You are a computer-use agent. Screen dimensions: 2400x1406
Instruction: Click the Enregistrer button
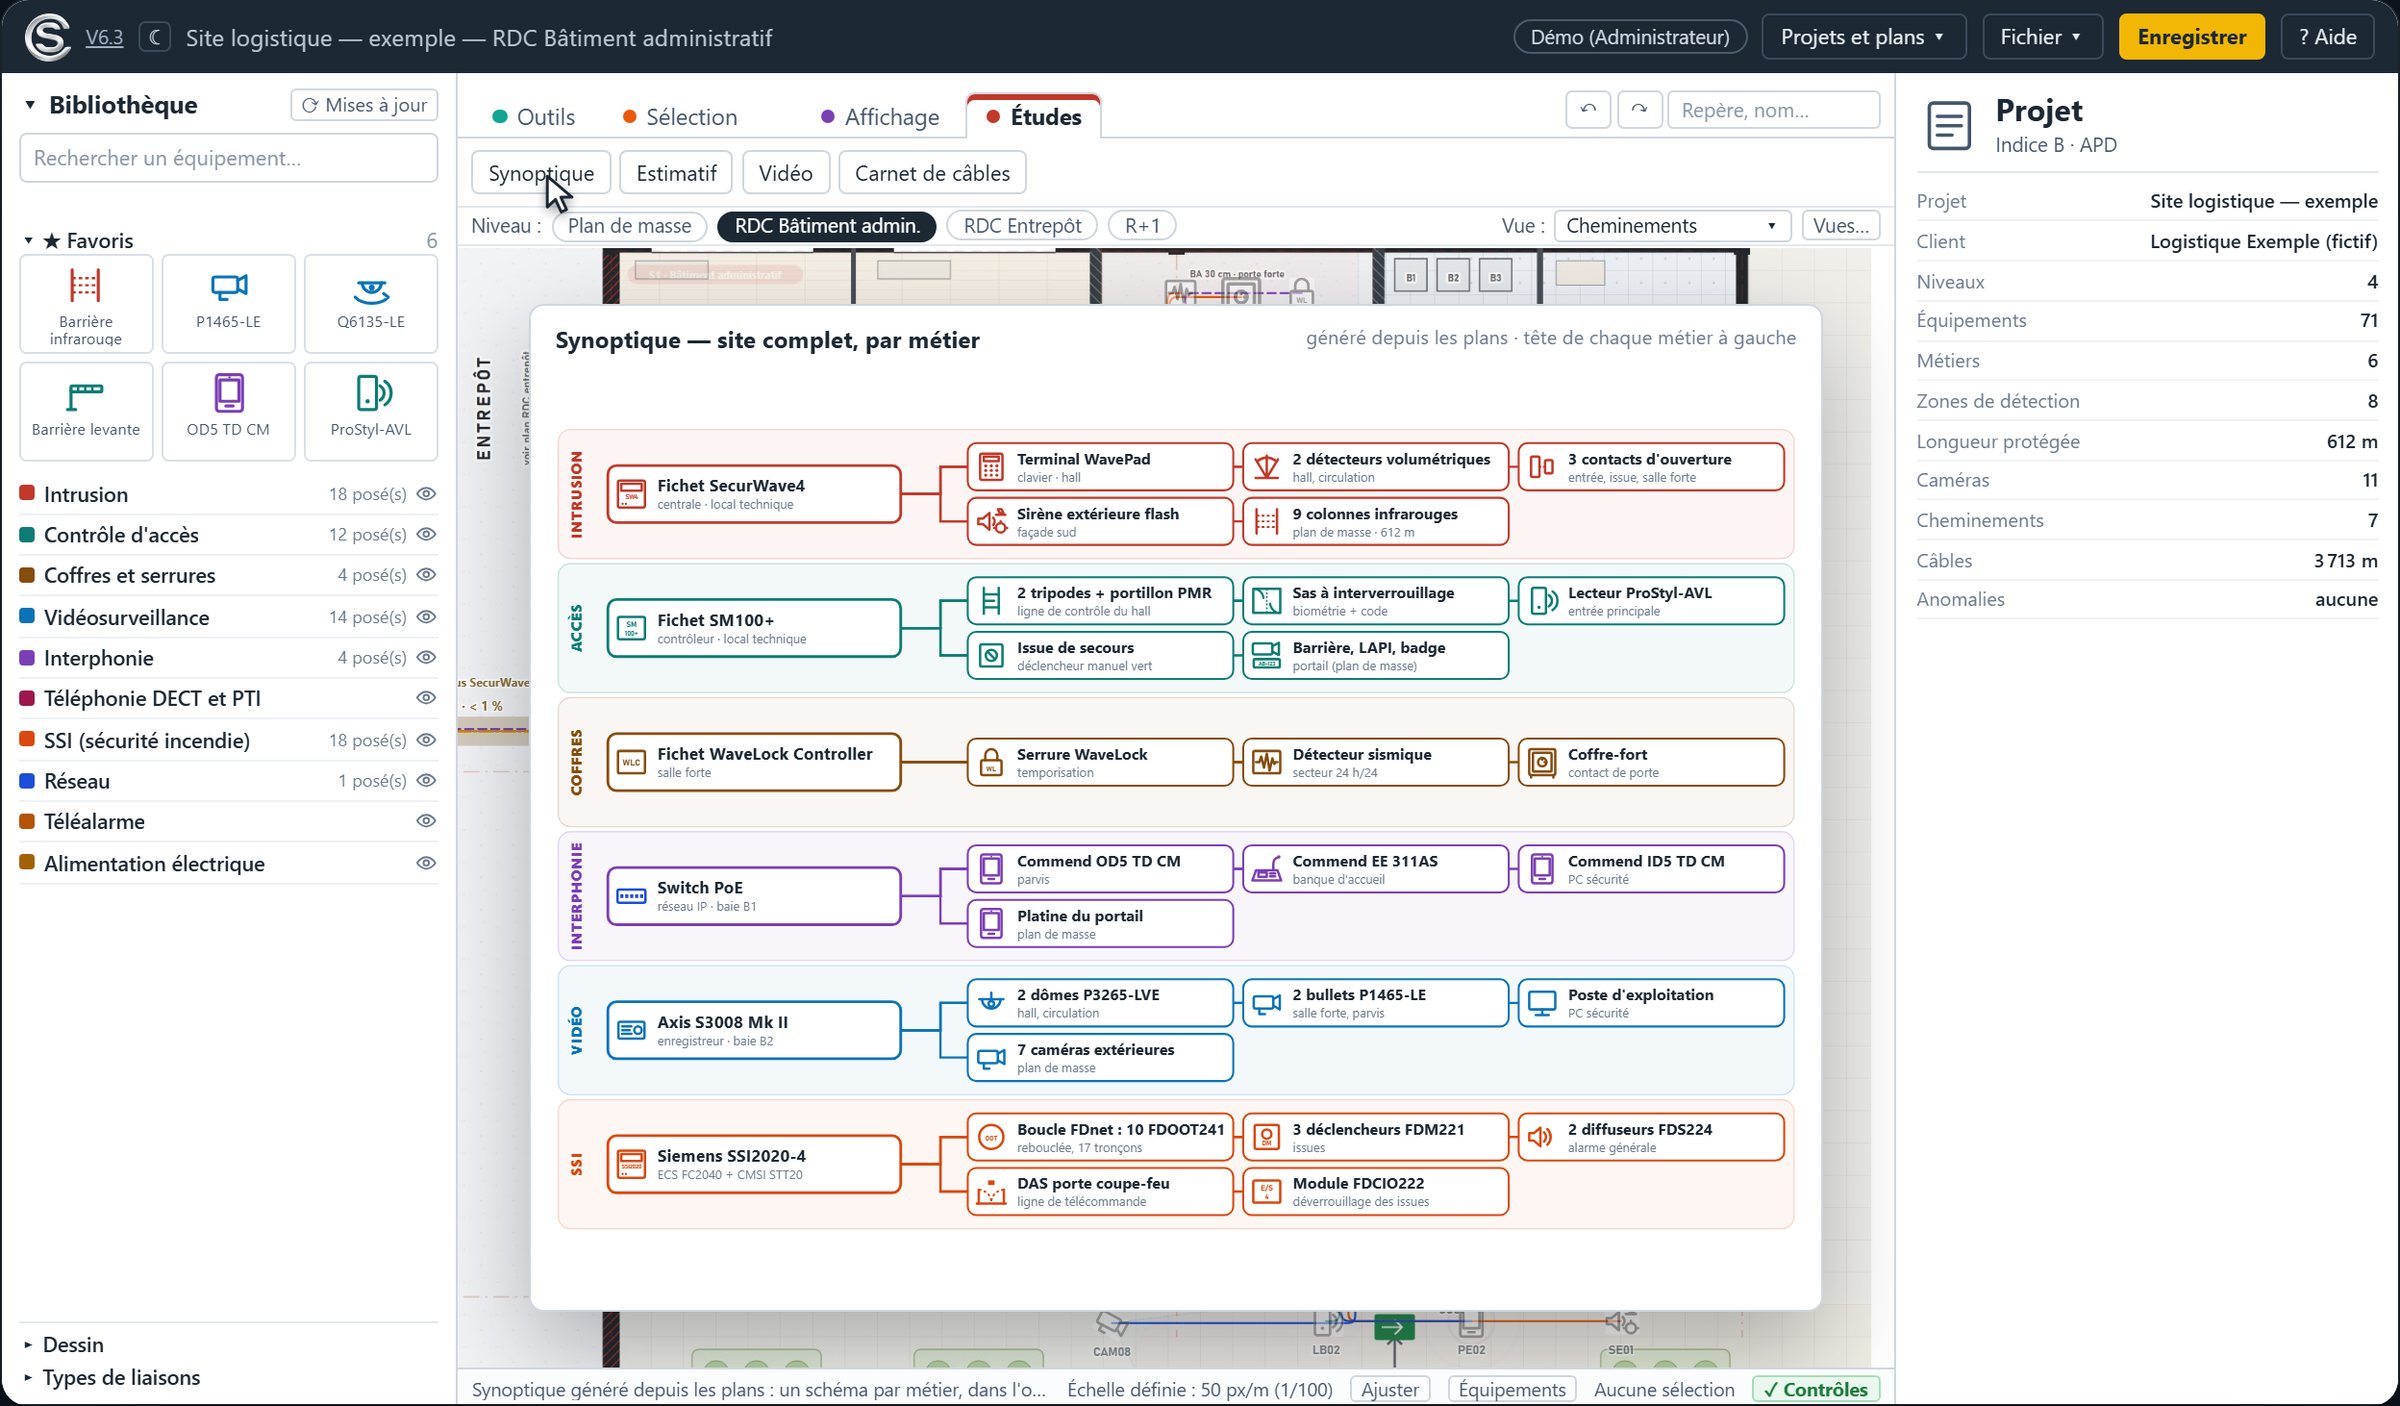point(2192,37)
